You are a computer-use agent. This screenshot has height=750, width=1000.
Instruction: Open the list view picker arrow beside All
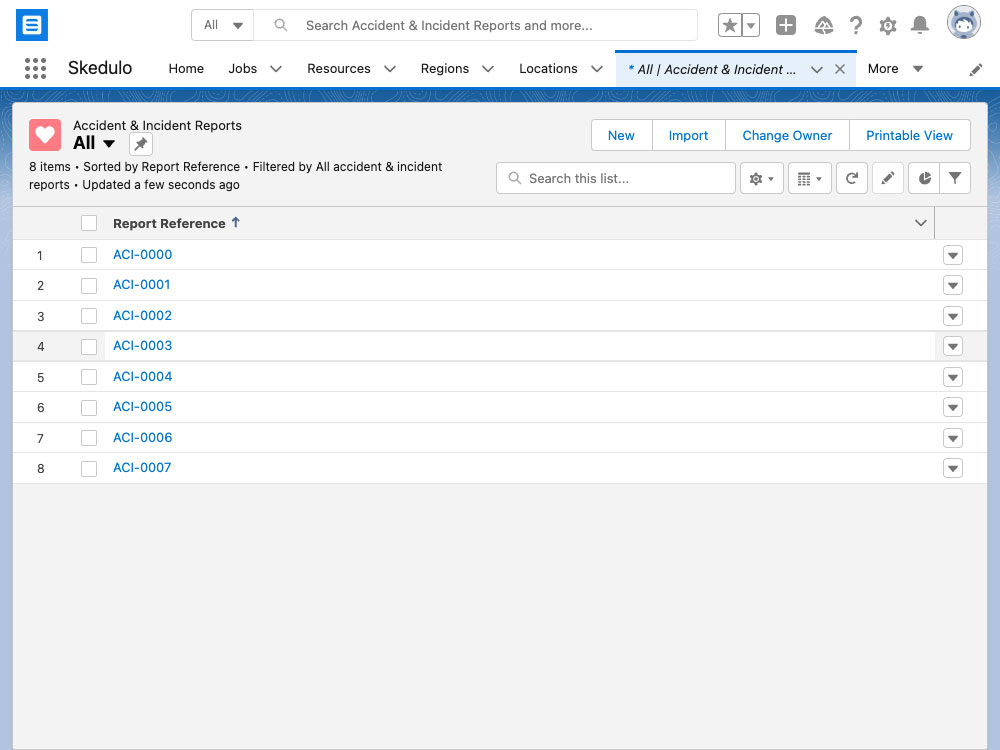(x=109, y=143)
